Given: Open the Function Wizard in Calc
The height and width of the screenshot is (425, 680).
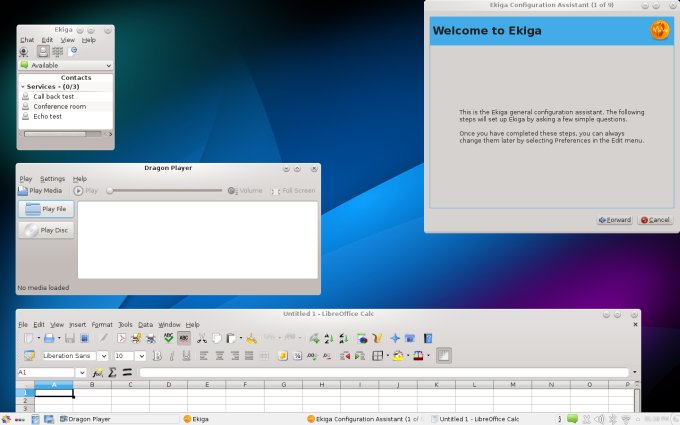Looking at the screenshot, I should 97,373.
